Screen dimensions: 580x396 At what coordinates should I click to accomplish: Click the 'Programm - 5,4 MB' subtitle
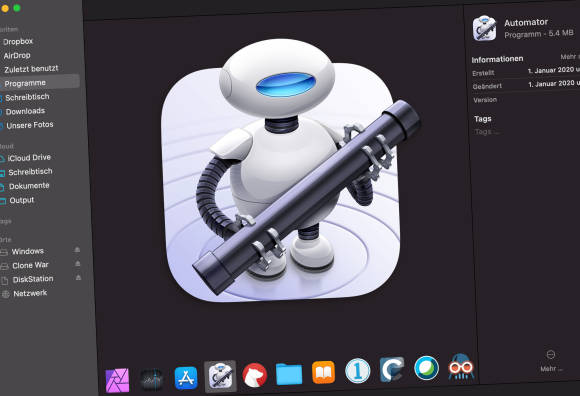539,34
